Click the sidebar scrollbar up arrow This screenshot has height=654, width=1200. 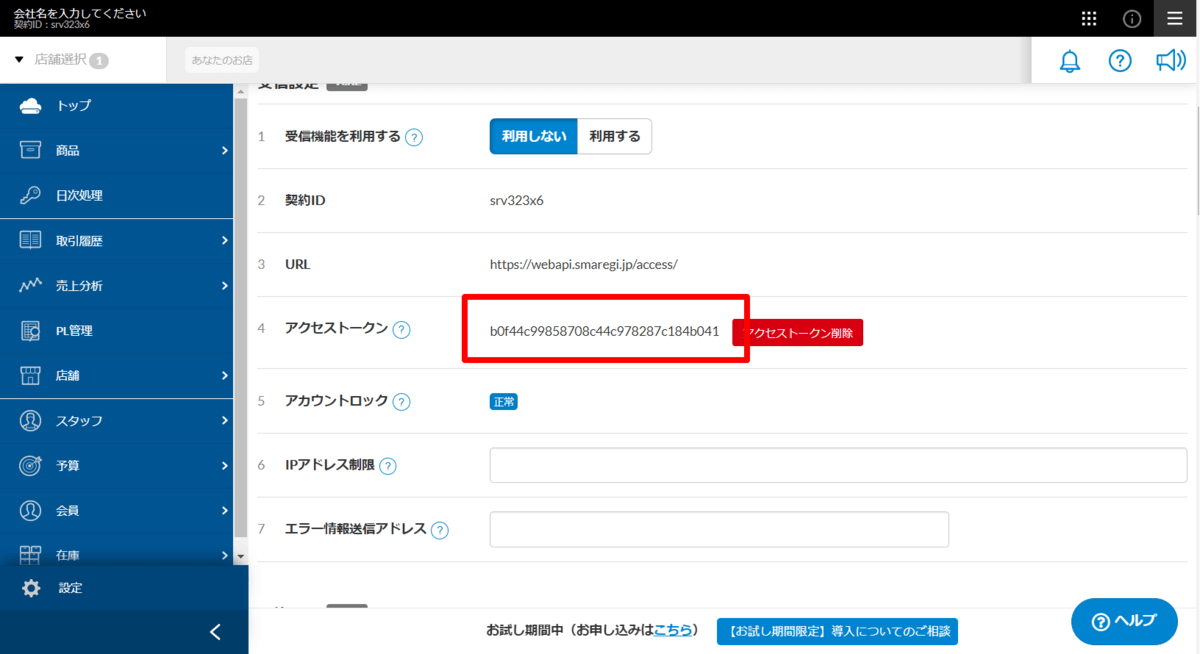click(240, 92)
